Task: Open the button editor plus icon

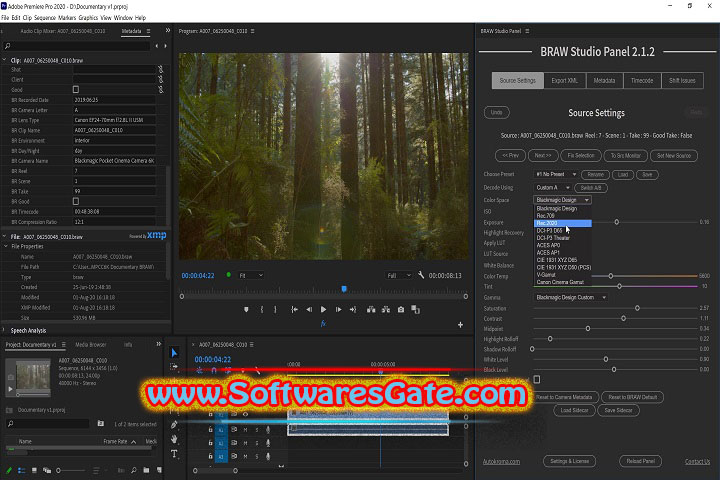Action: 460,325
